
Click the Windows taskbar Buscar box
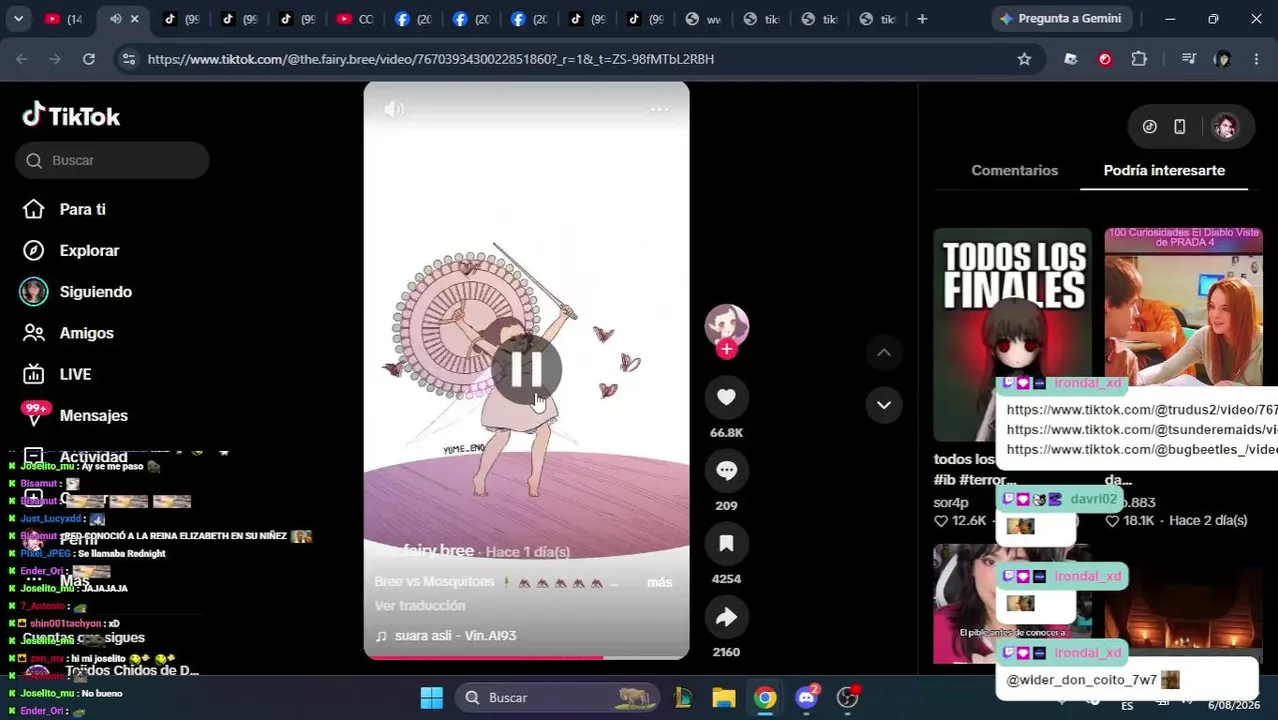[x=559, y=697]
